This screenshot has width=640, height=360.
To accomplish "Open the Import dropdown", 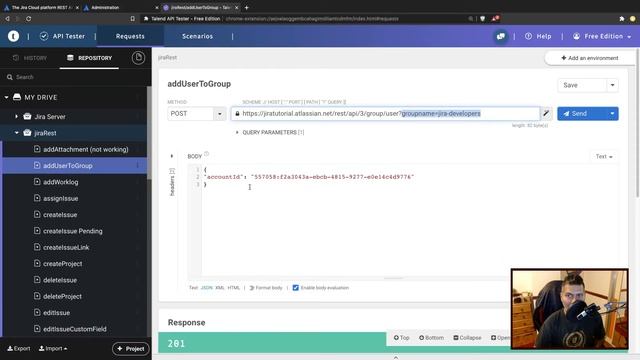I will tap(53, 349).
